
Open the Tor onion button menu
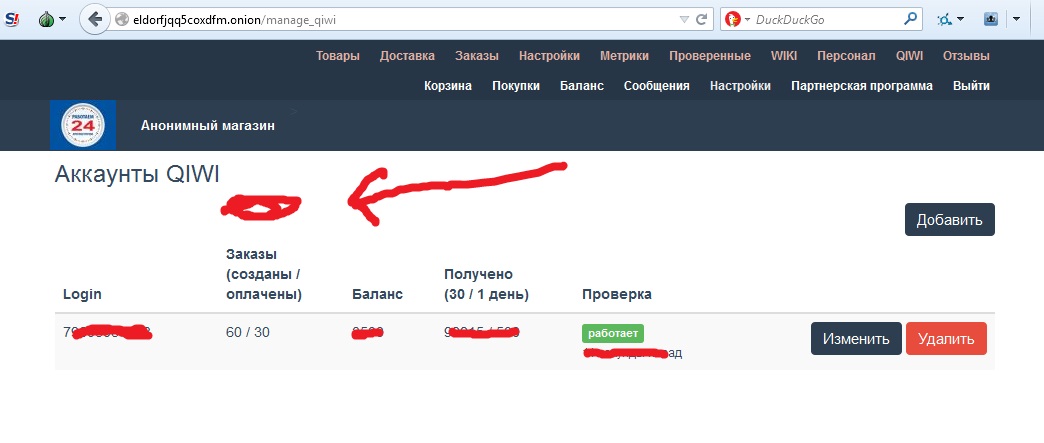pos(52,19)
